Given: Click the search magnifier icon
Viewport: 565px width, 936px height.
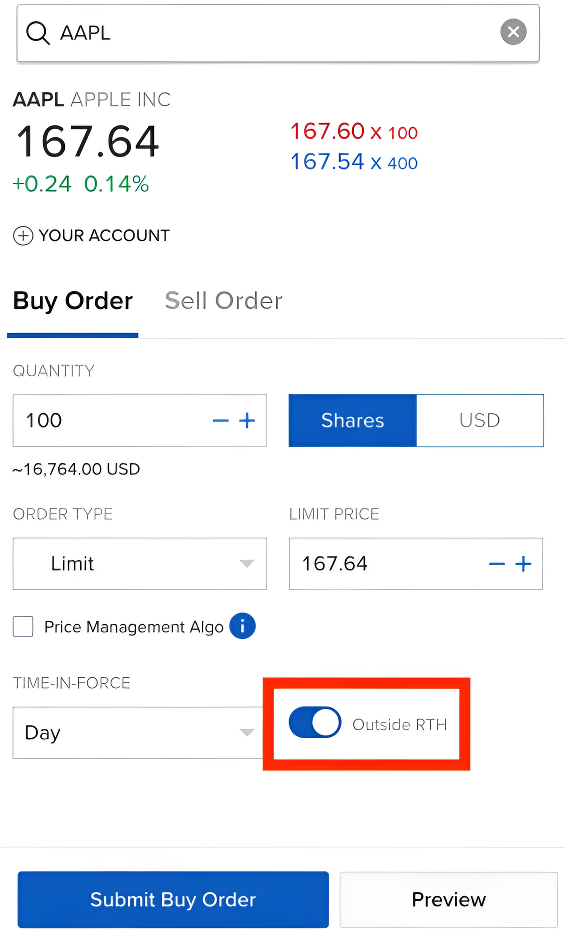Looking at the screenshot, I should click(38, 33).
